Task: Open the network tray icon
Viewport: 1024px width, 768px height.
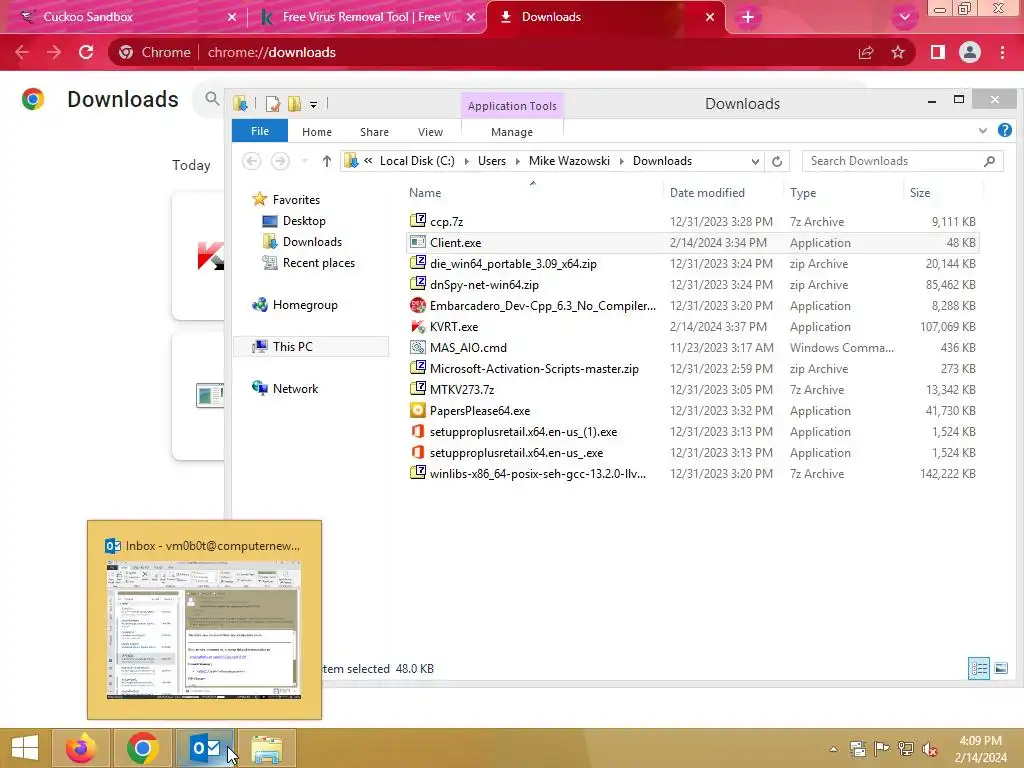Action: point(906,749)
